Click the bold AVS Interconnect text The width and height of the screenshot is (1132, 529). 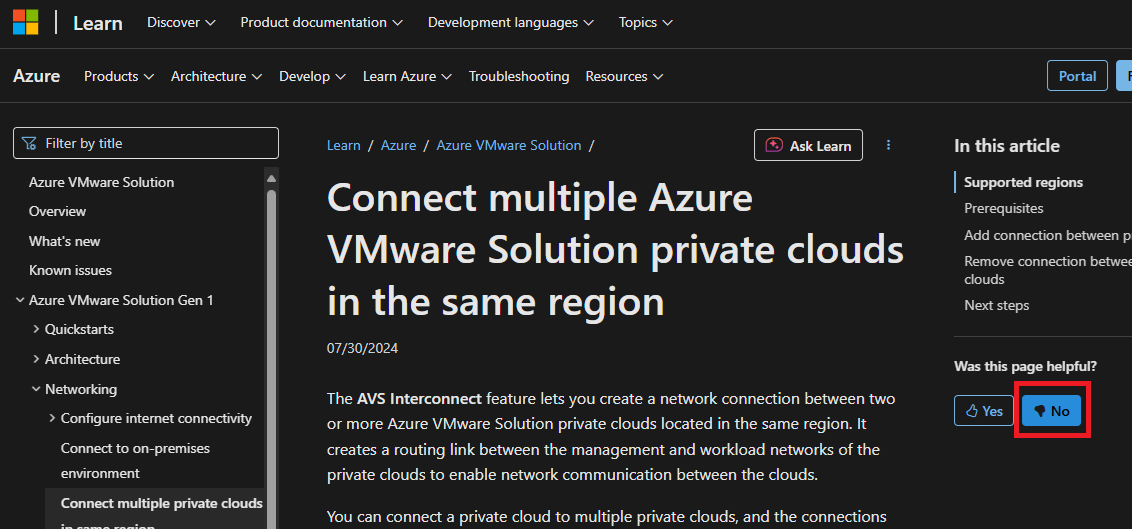(419, 398)
